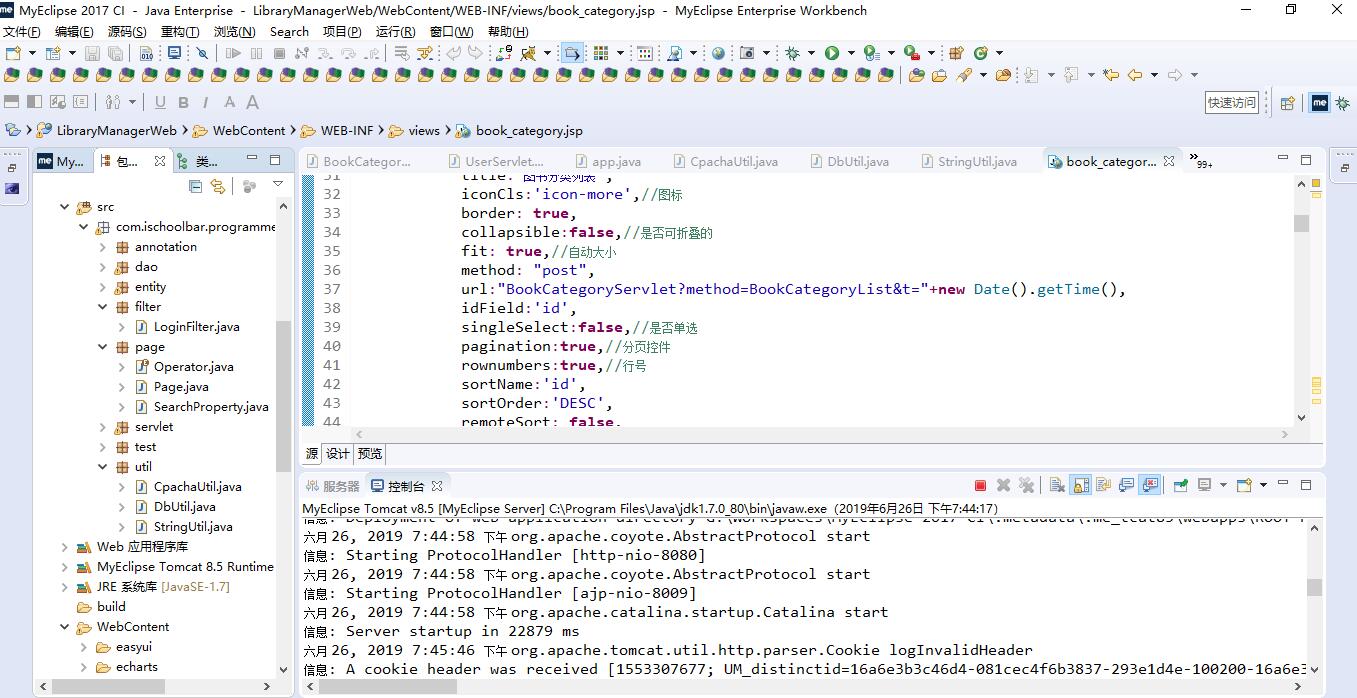The image size is (1357, 698).
Task: Collapse the filter package in tree
Action: coord(103,307)
